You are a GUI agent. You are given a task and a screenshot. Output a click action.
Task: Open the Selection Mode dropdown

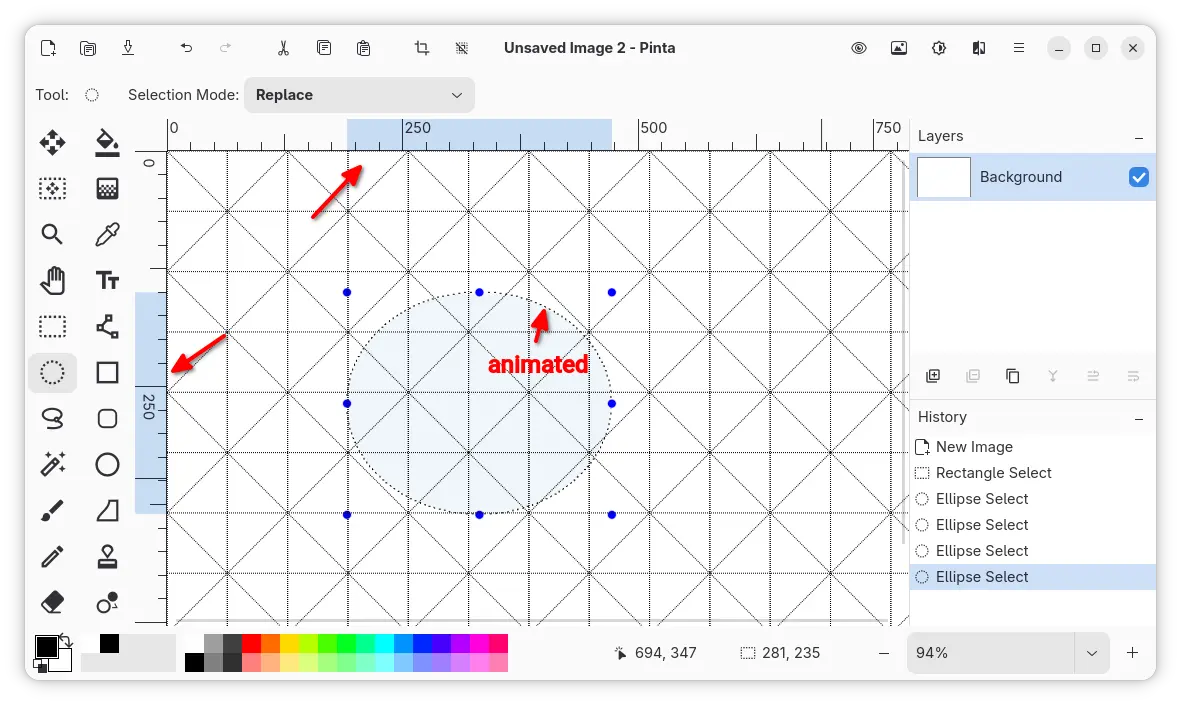359,95
